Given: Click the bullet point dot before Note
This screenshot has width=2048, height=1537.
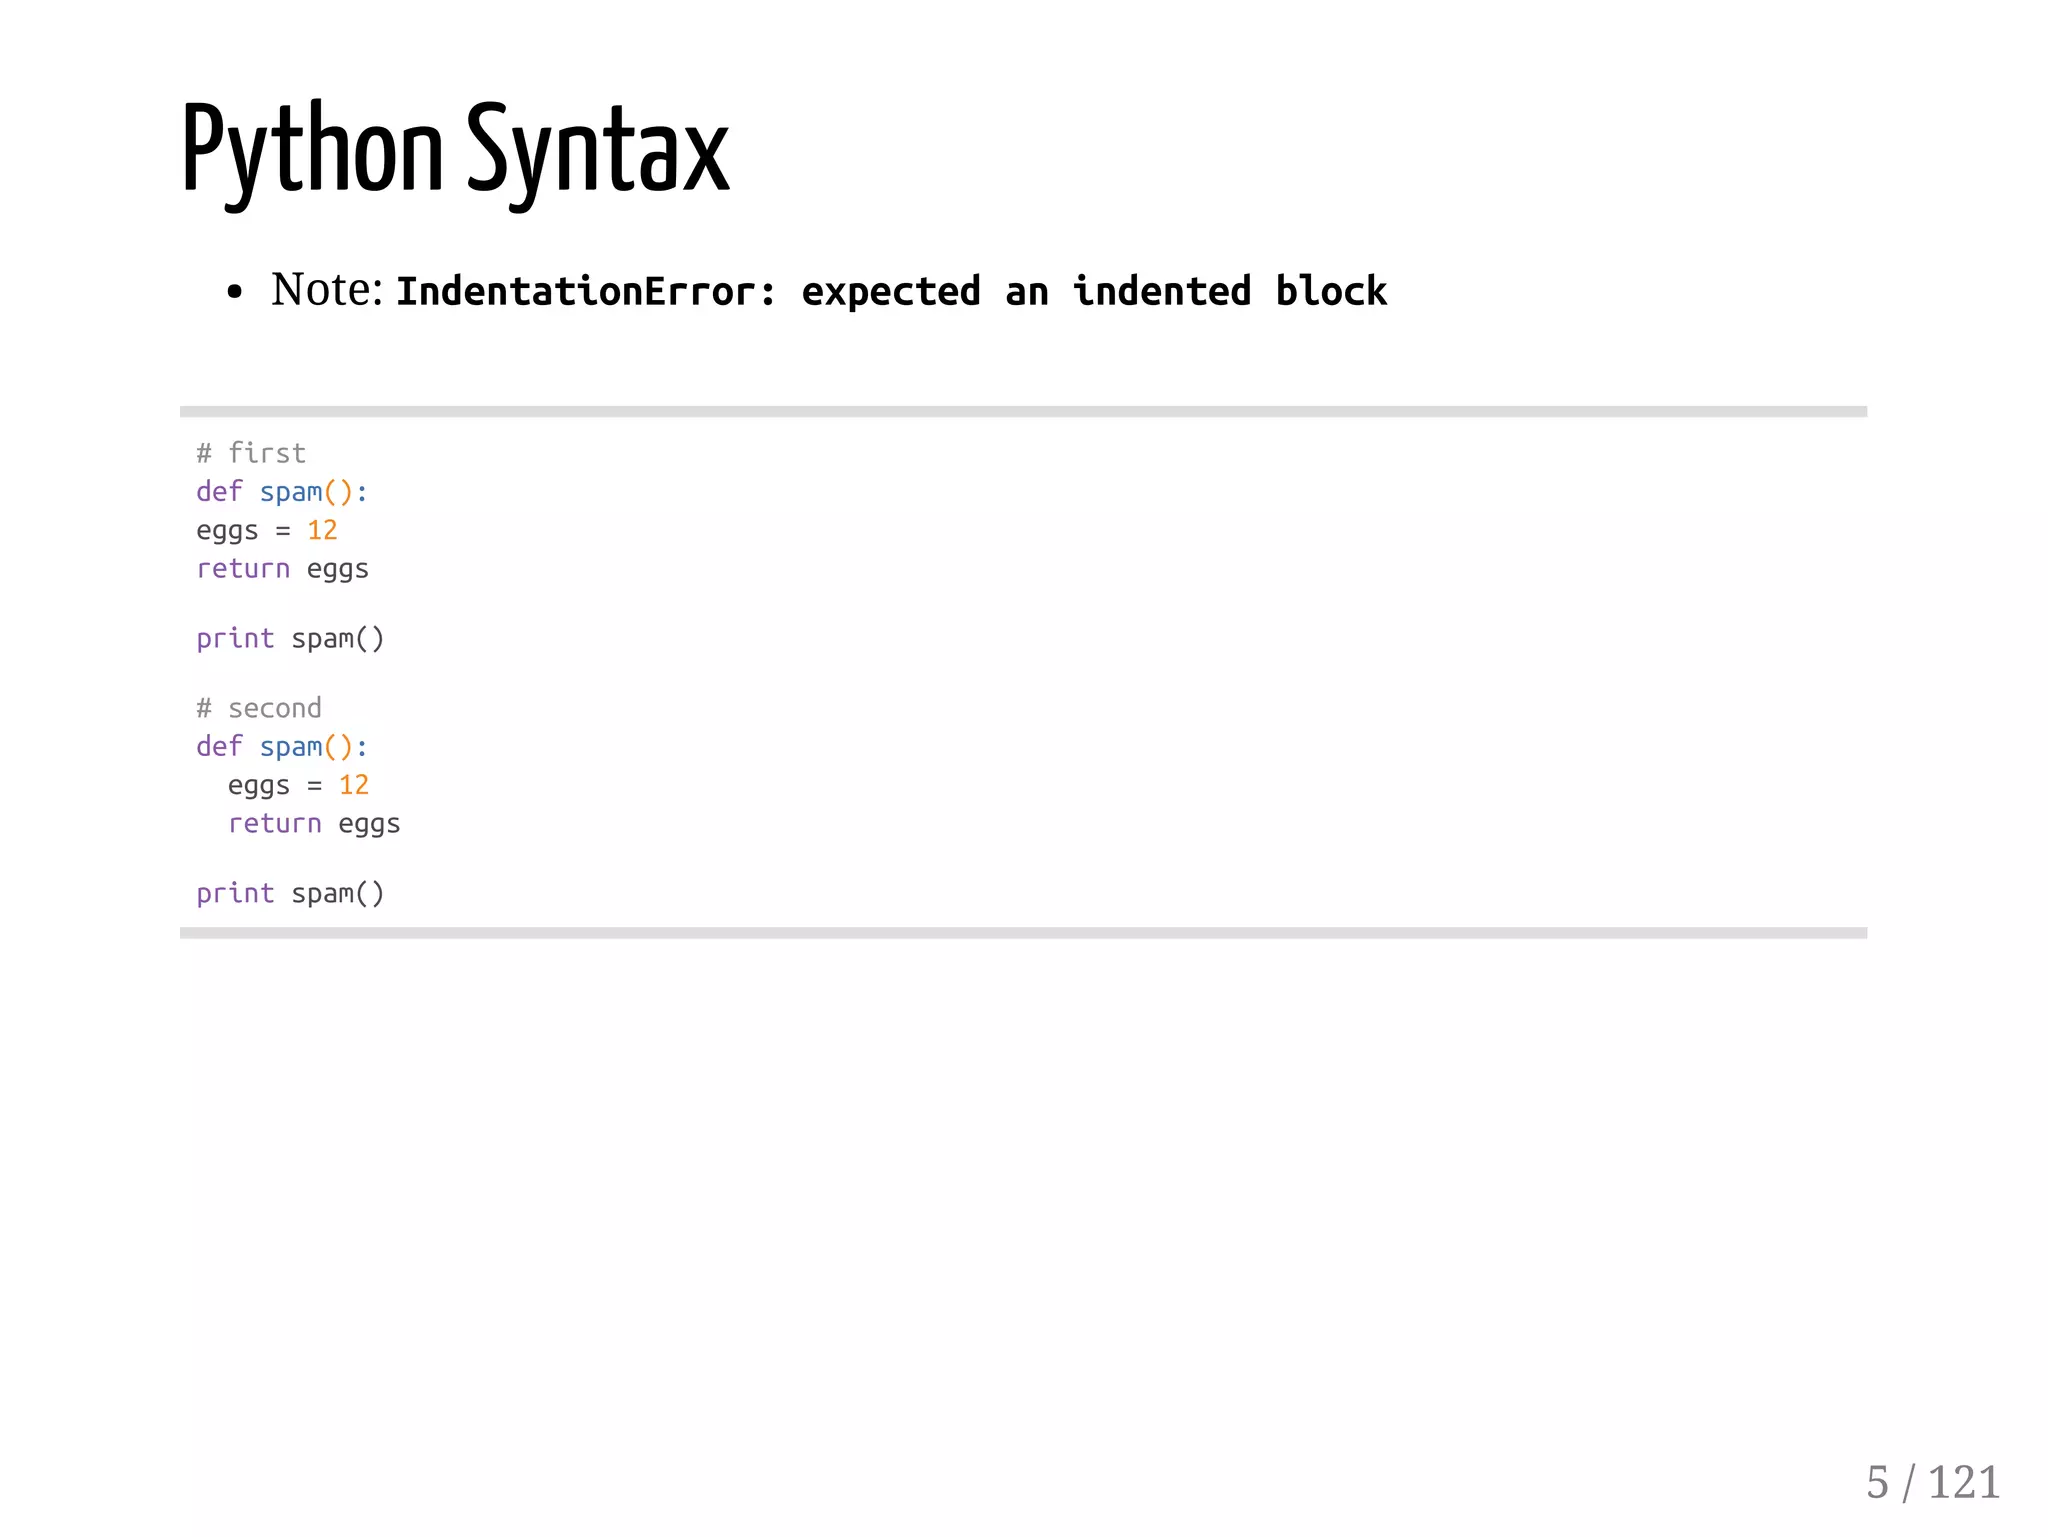Looking at the screenshot, I should tap(235, 292).
